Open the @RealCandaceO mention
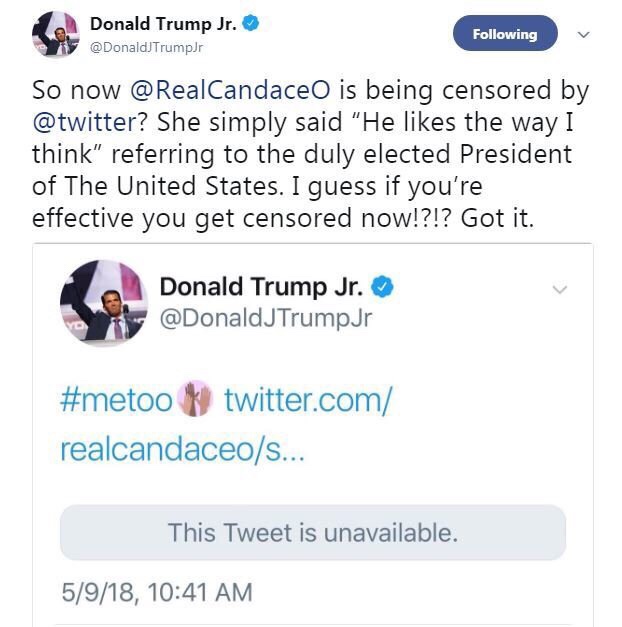This screenshot has height=627, width=622. [232, 92]
